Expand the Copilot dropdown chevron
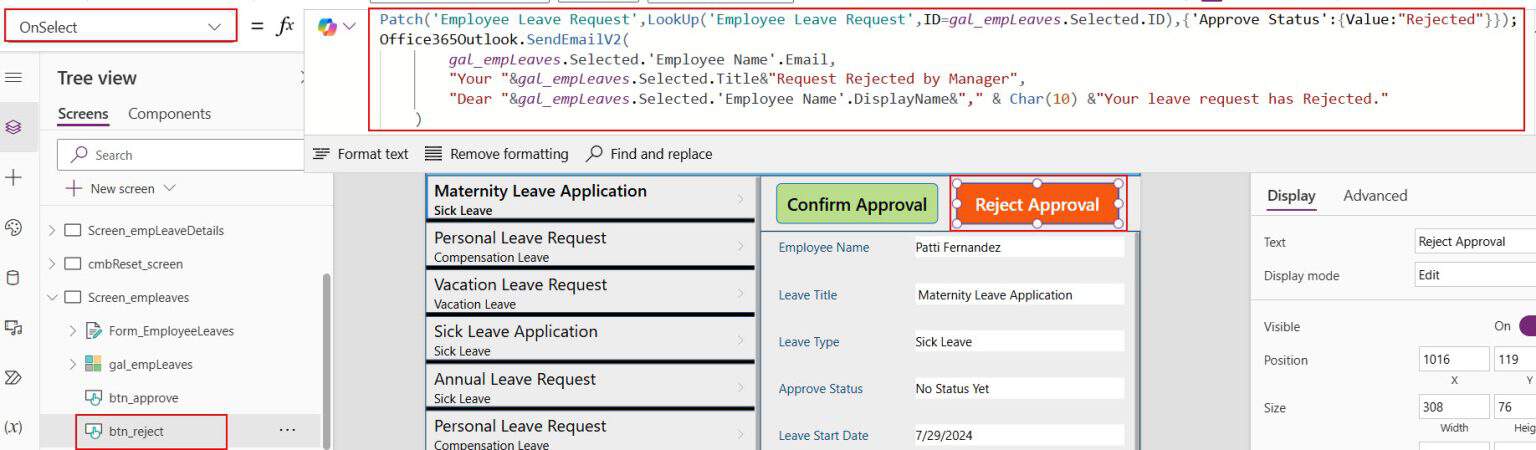Viewport: 1536px width, 450px height. pyautogui.click(x=349, y=27)
